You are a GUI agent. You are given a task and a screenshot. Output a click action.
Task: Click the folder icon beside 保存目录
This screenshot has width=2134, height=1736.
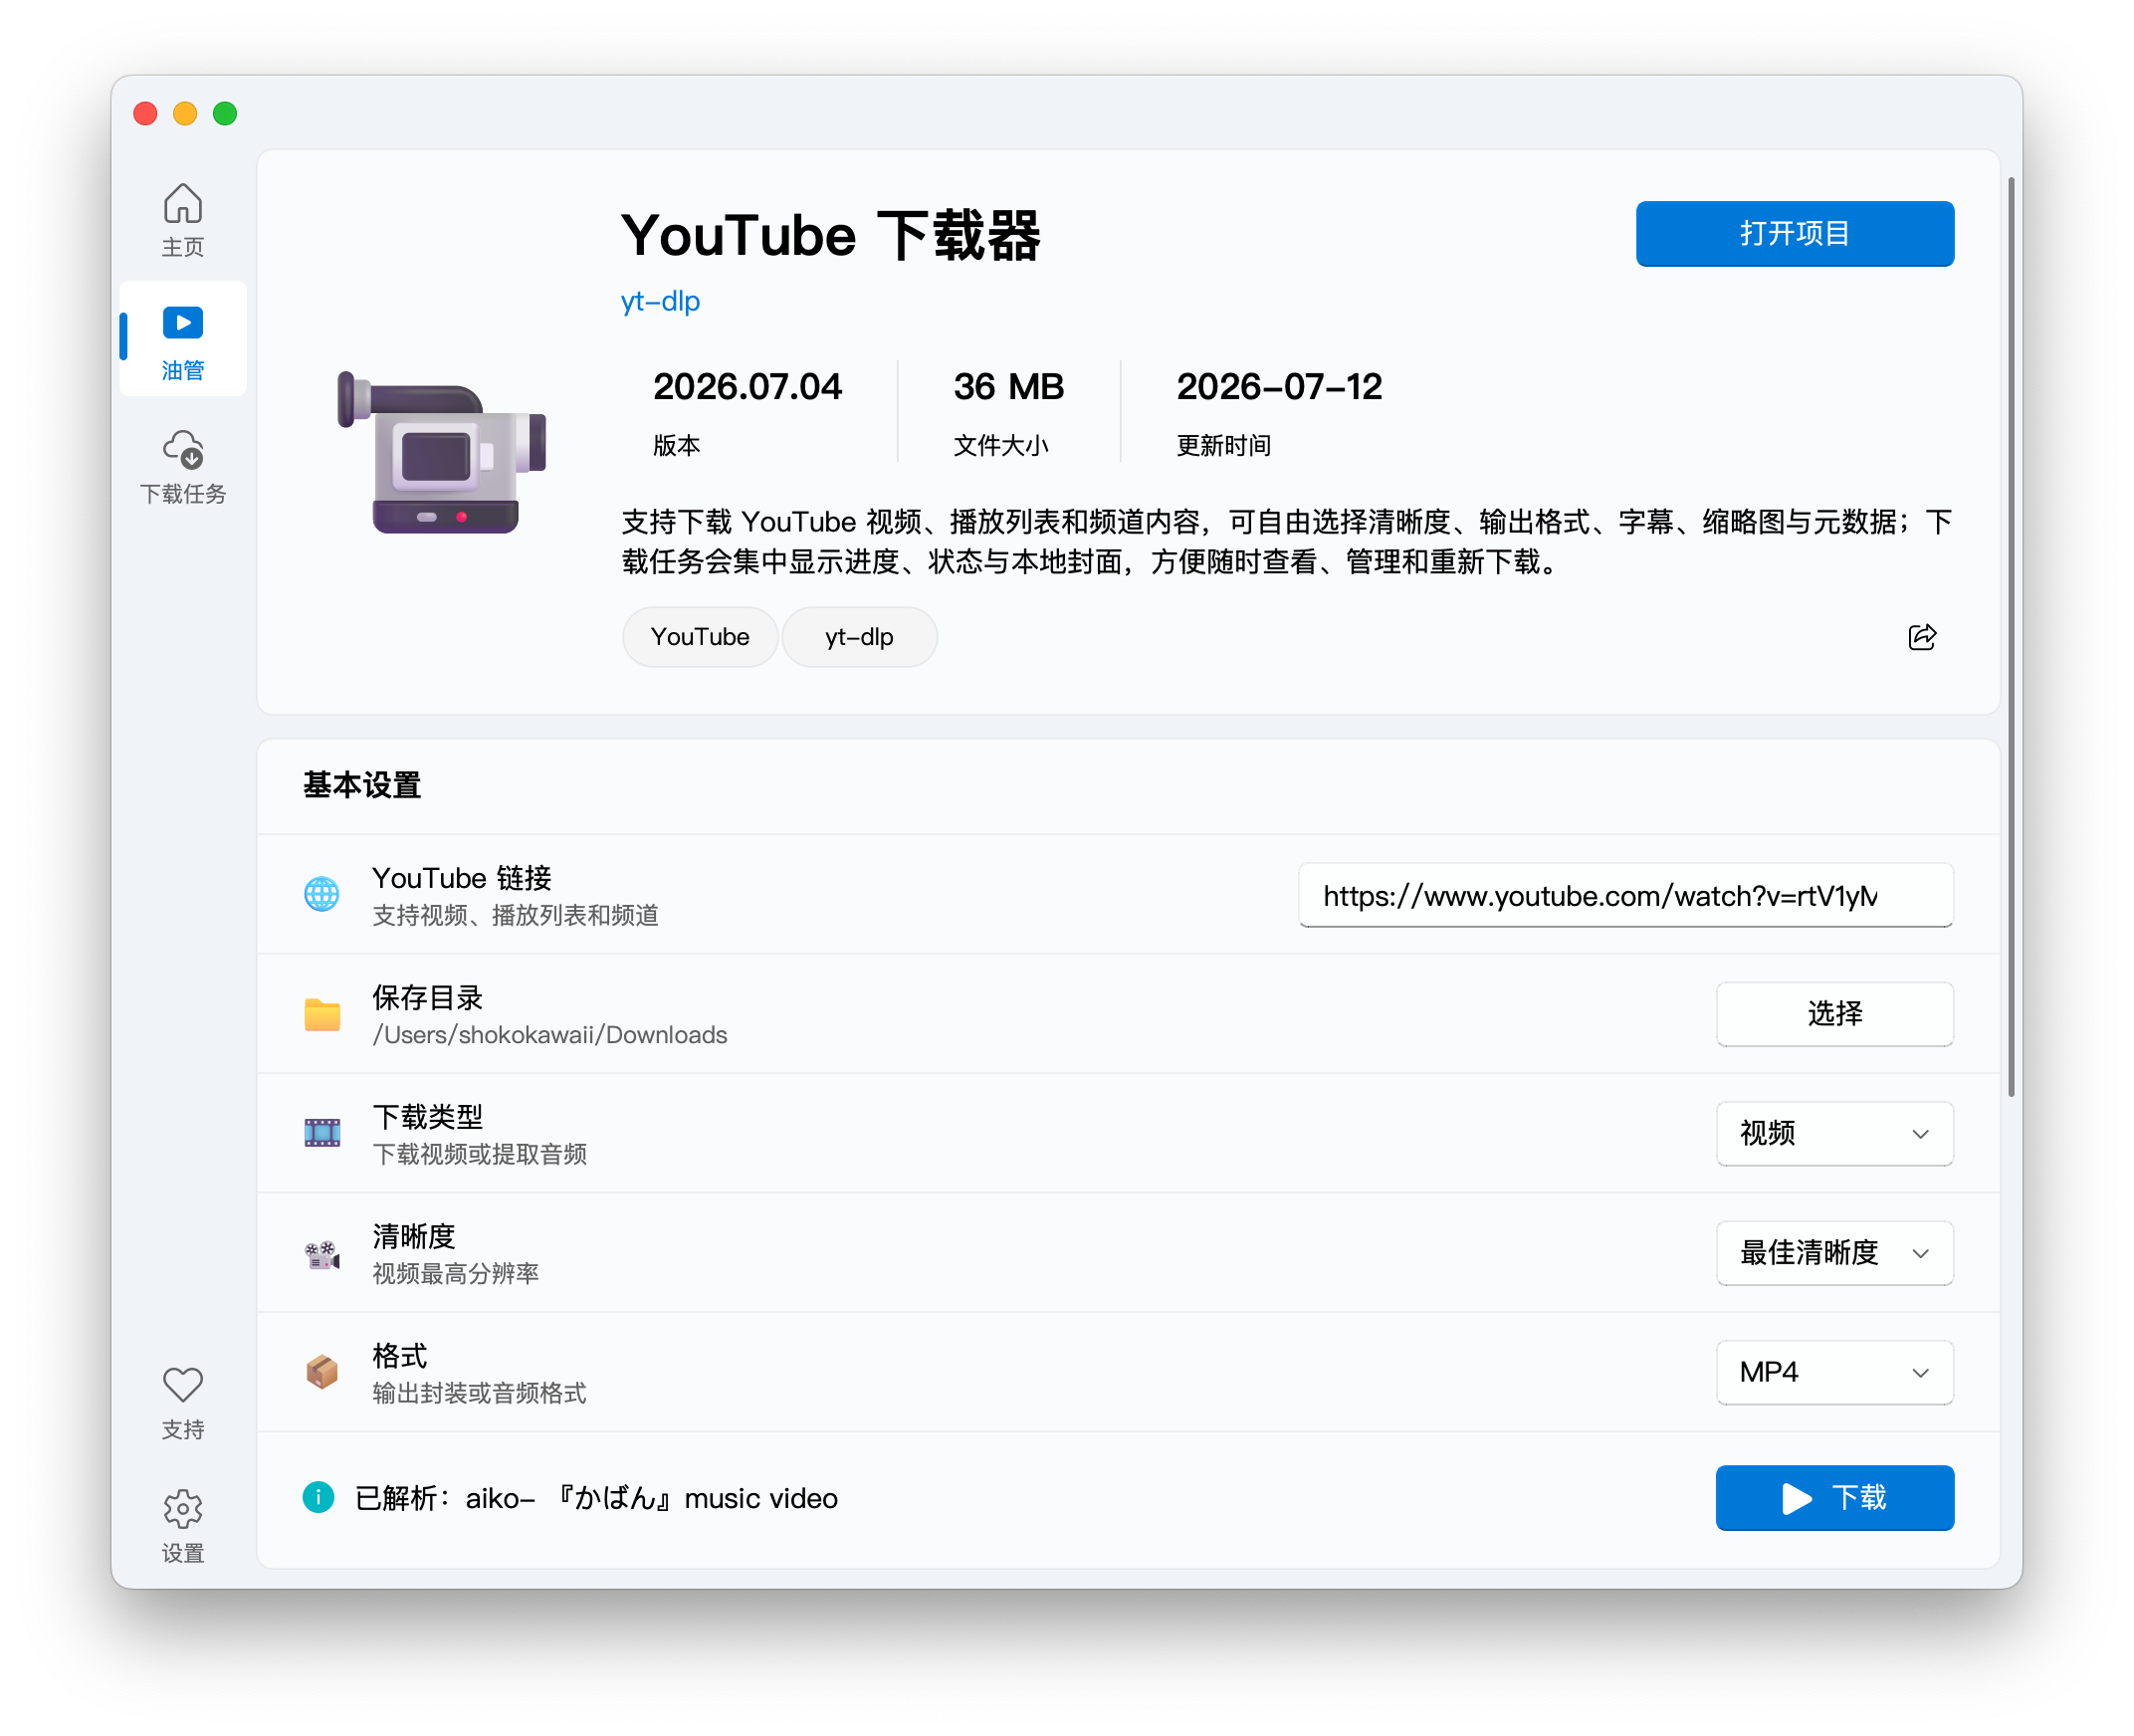(322, 1014)
